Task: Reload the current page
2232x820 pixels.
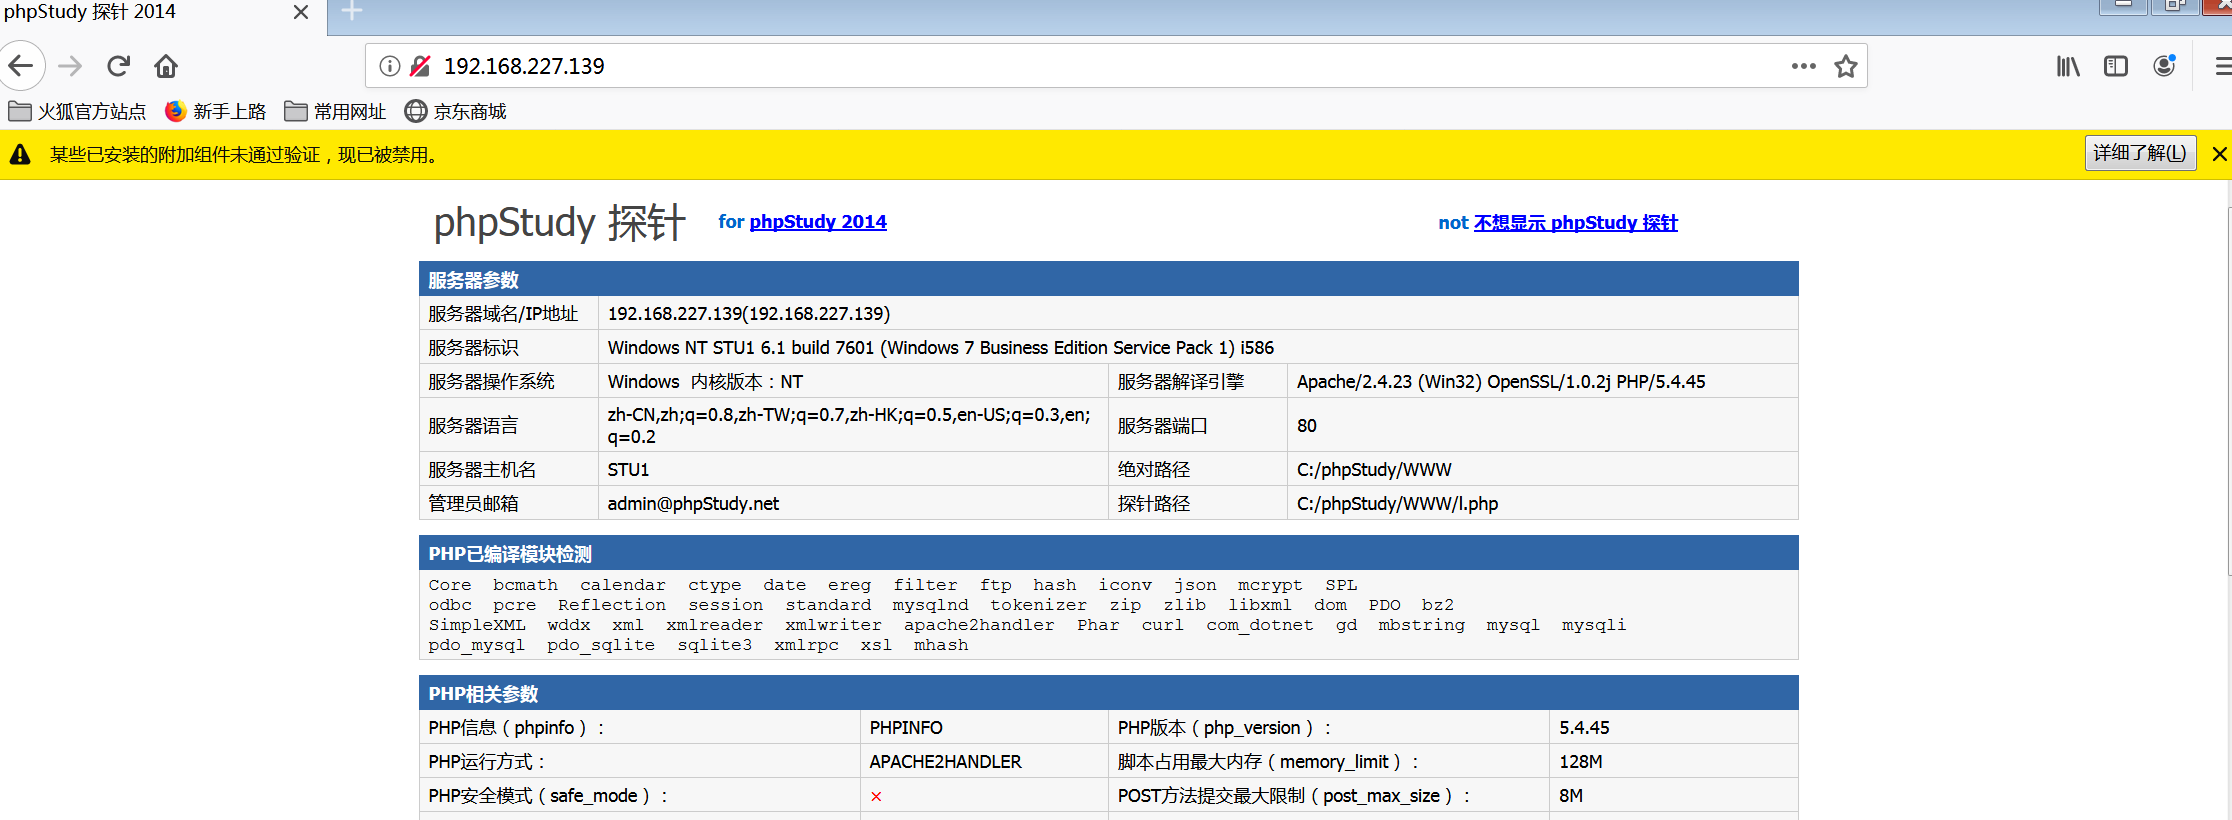Action: click(118, 66)
